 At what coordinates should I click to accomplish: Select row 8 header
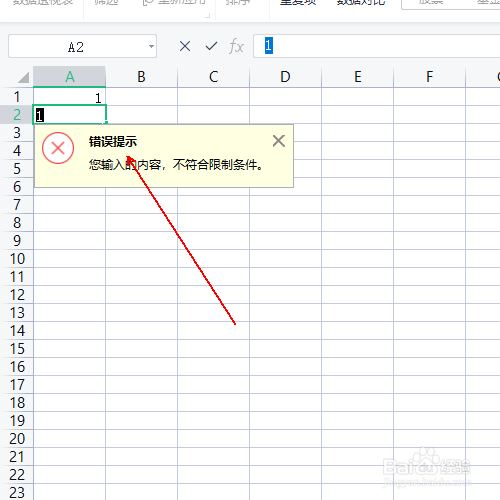click(17, 223)
